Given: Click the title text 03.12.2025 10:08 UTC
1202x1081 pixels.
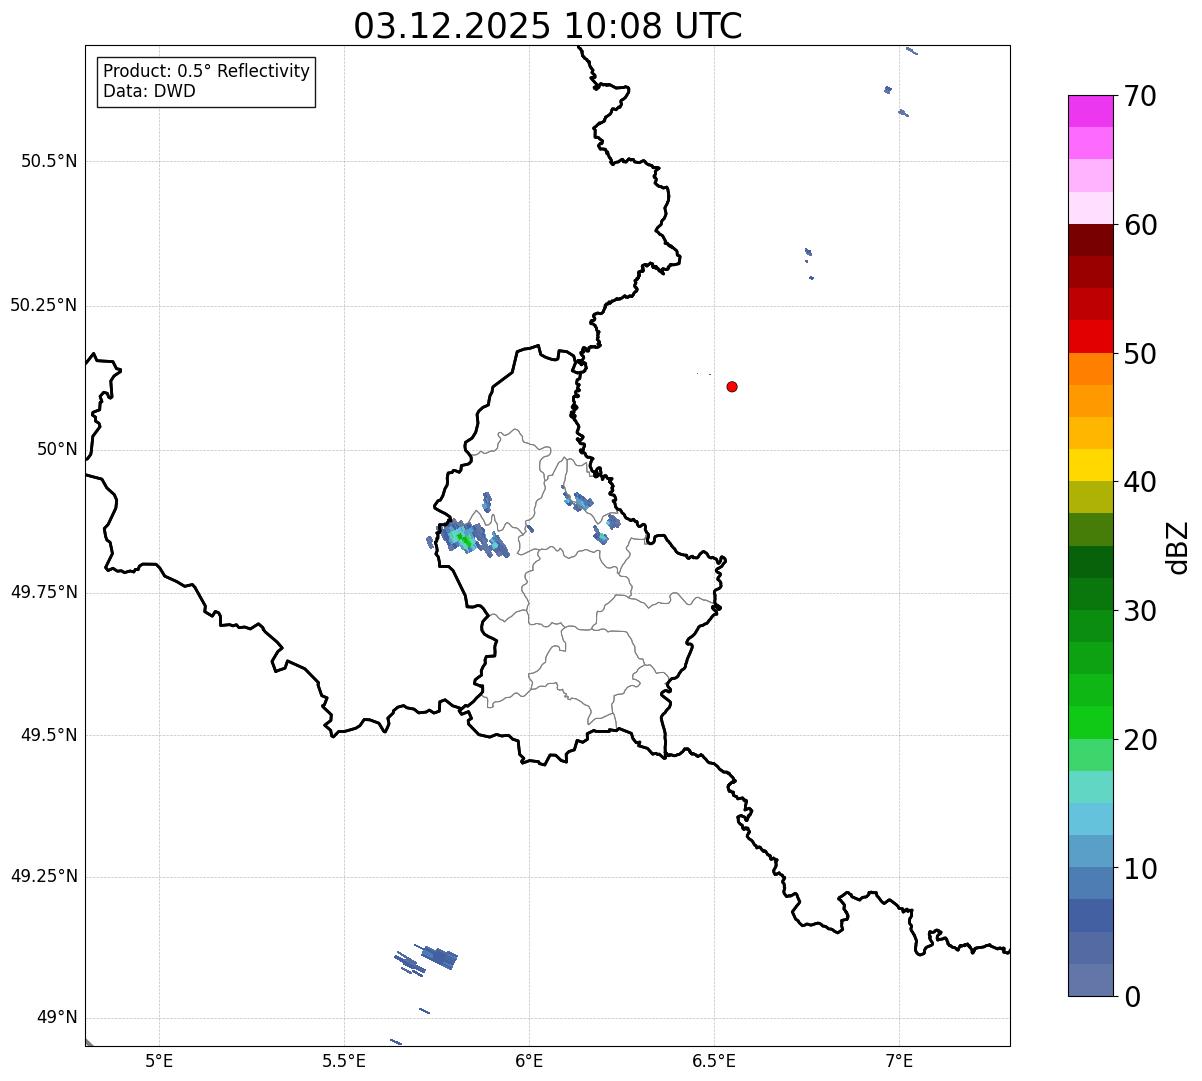Looking at the screenshot, I should pos(548,26).
